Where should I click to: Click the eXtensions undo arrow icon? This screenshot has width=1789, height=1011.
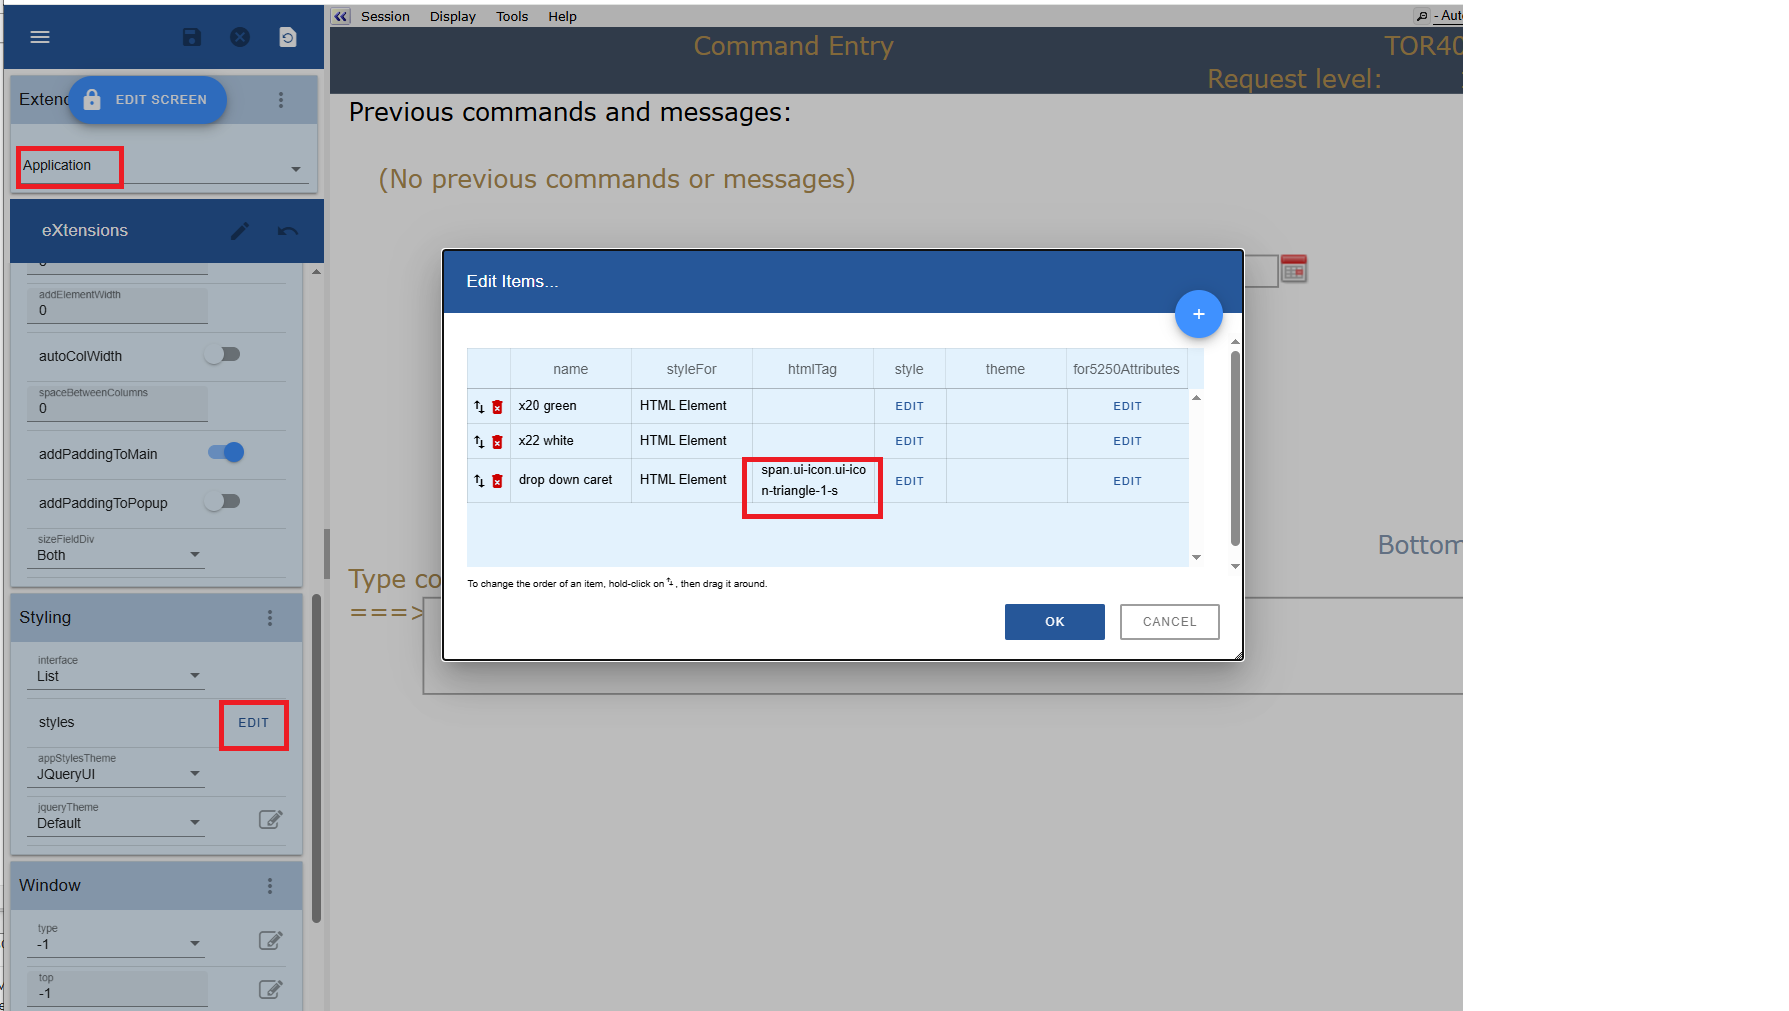coord(288,231)
